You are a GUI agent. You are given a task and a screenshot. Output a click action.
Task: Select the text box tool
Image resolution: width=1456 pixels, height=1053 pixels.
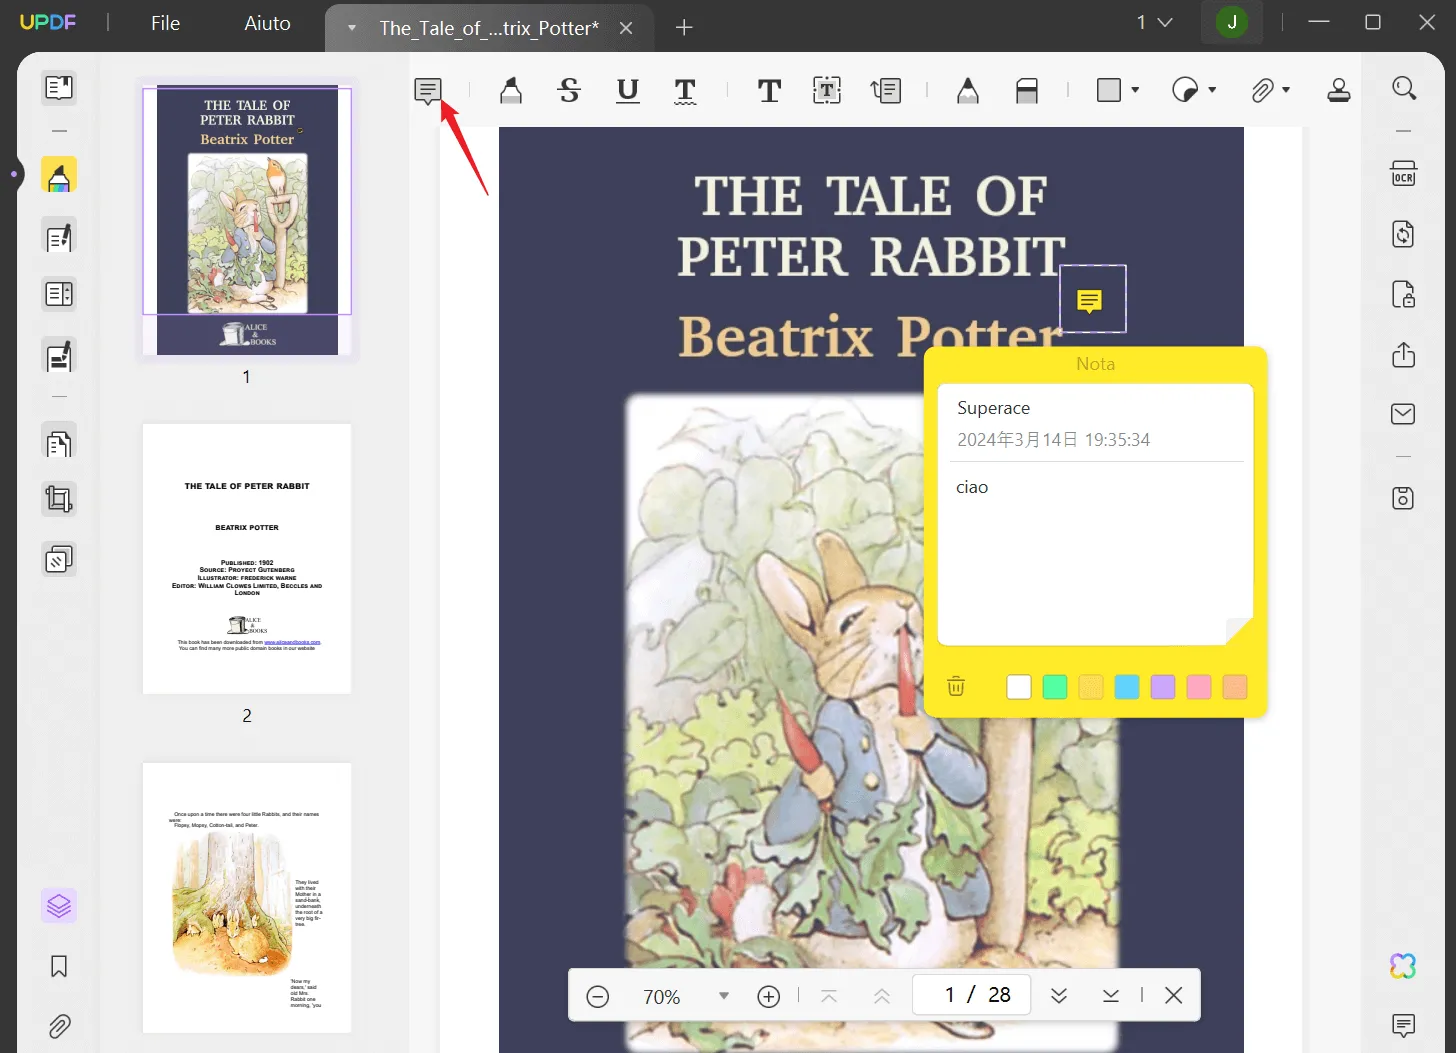[x=827, y=91]
